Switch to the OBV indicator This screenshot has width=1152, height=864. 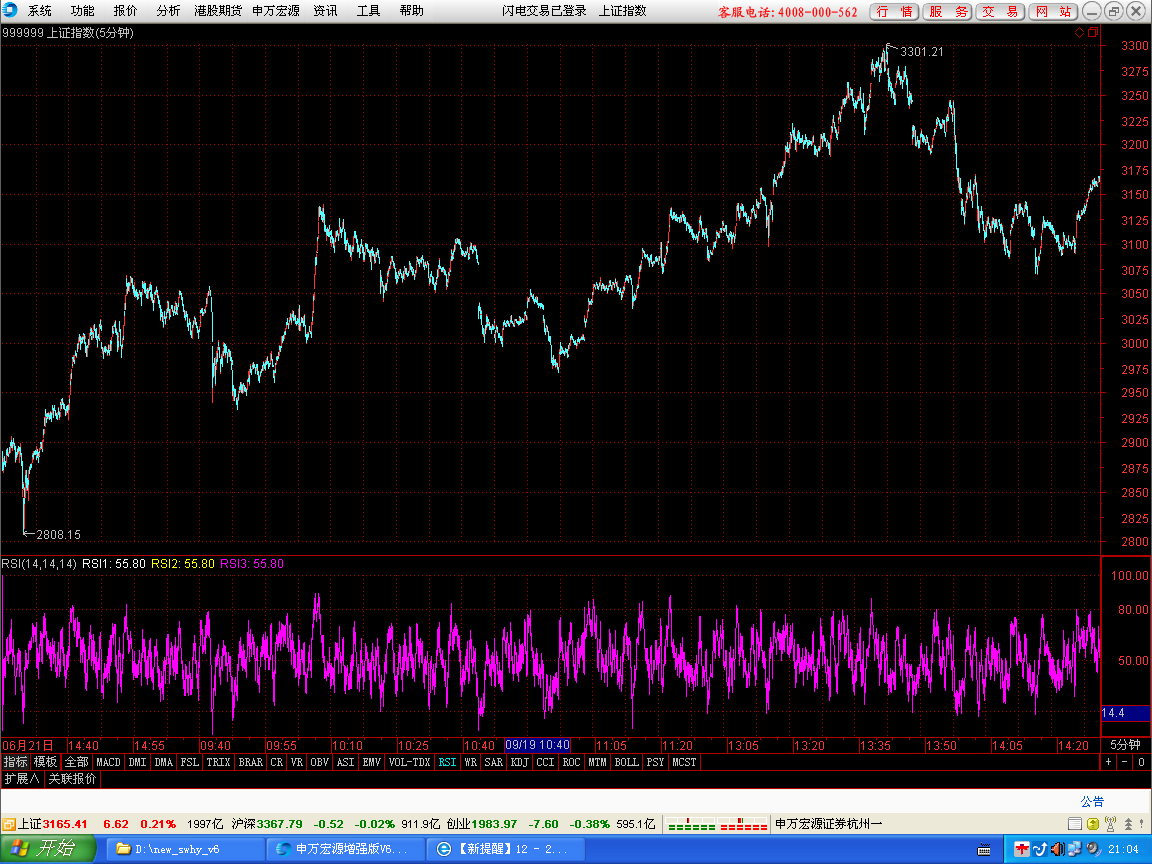point(320,762)
